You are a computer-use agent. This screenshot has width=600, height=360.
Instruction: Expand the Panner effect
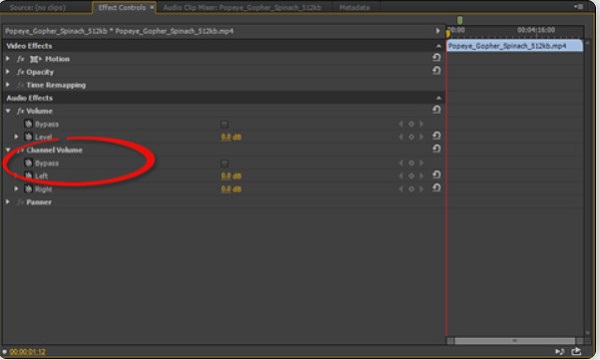tap(8, 202)
